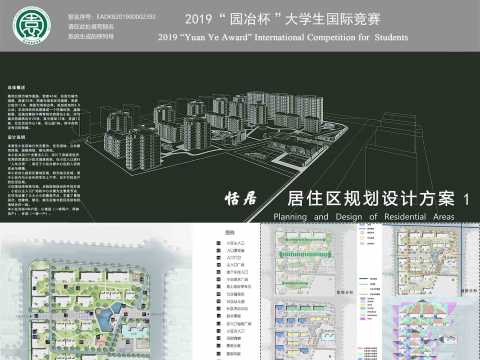
Task: Select the title "2019 园冶杯 大学生国际竞赛"
Action: [282, 19]
